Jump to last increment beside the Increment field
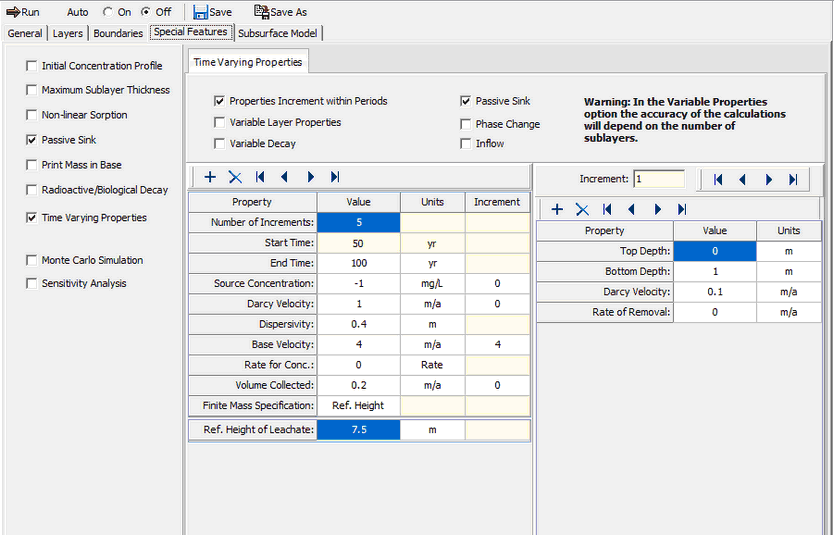 (793, 180)
